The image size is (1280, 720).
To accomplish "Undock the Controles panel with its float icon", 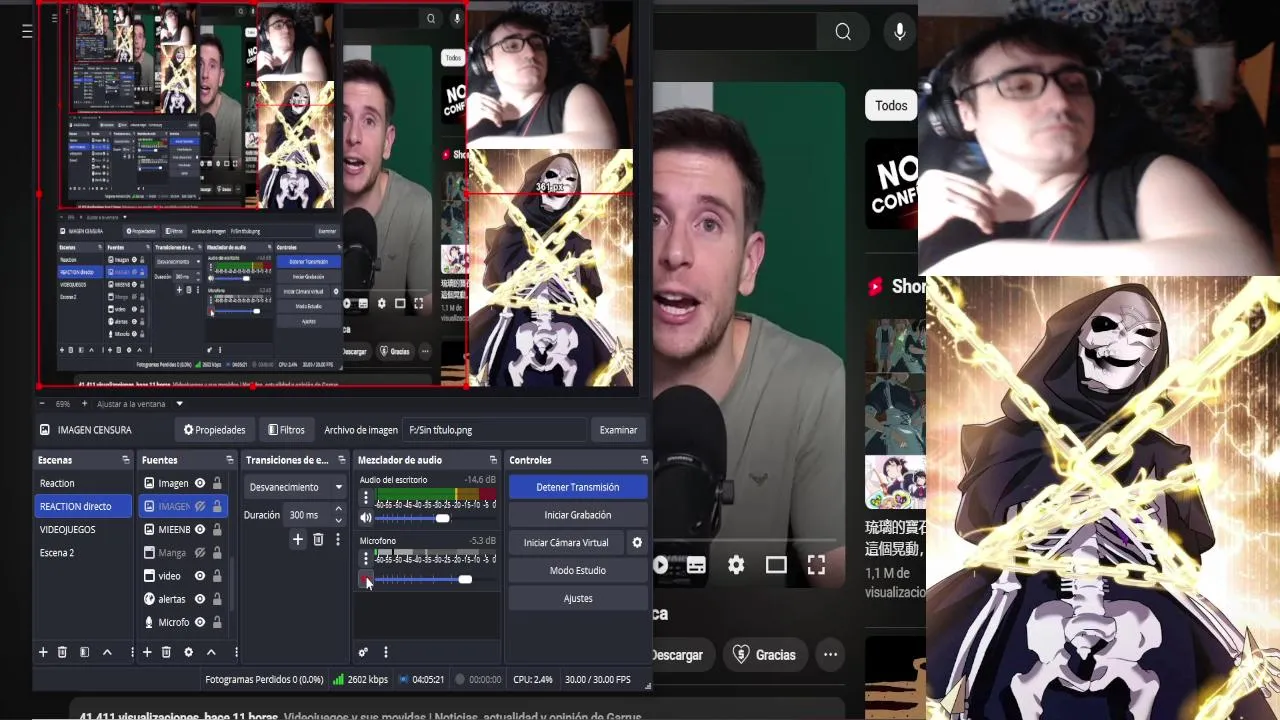I will 643,460.
